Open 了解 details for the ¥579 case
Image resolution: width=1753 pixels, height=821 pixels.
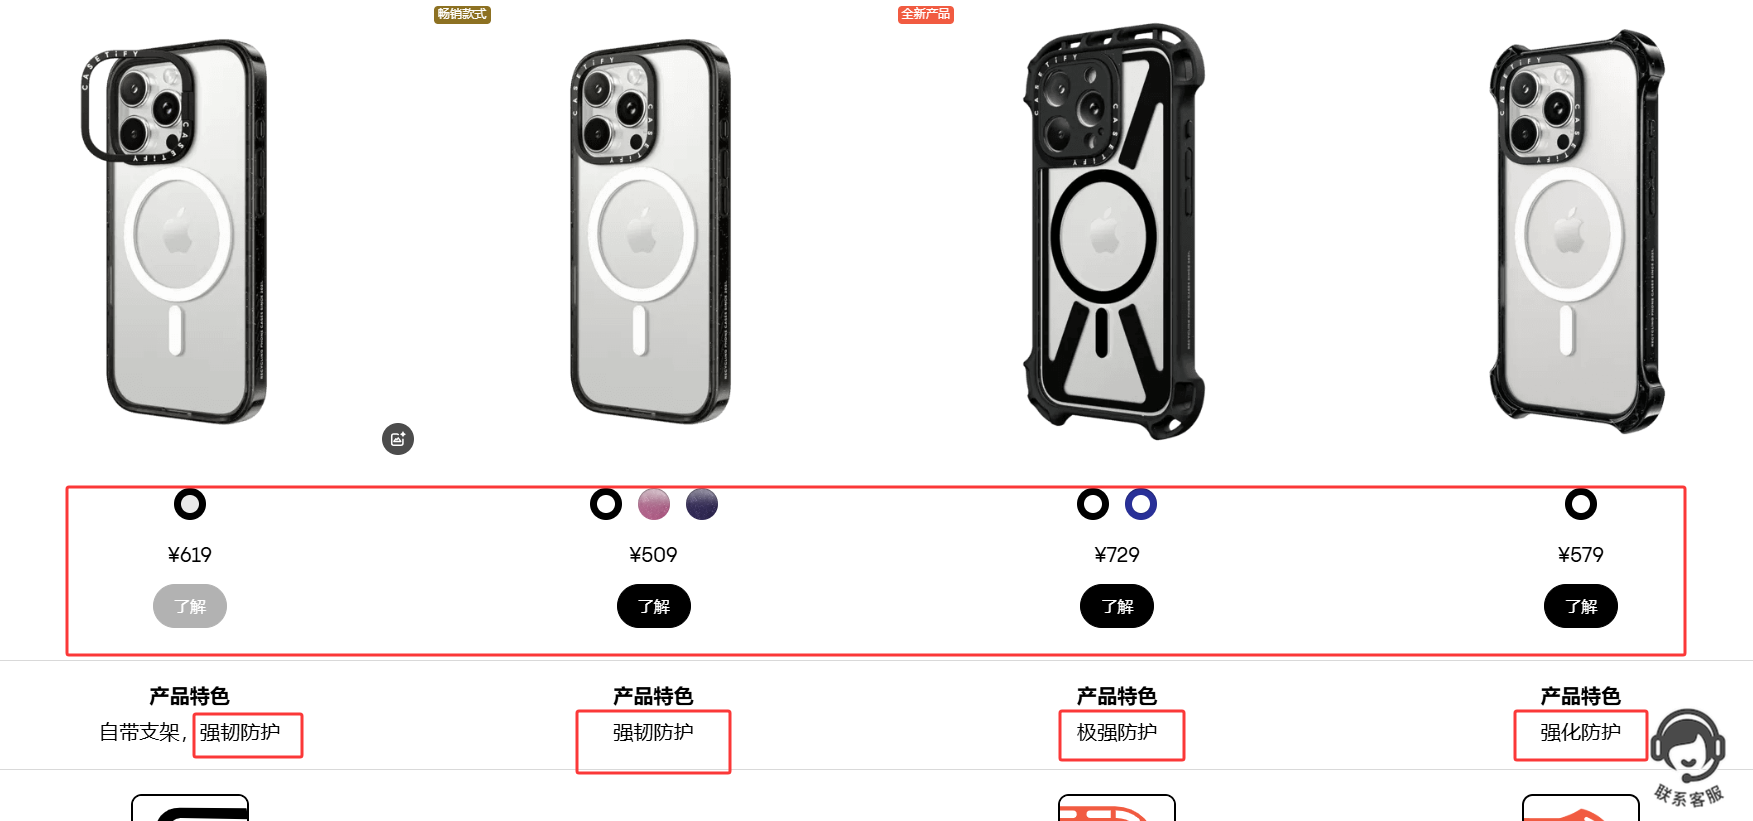coord(1581,606)
